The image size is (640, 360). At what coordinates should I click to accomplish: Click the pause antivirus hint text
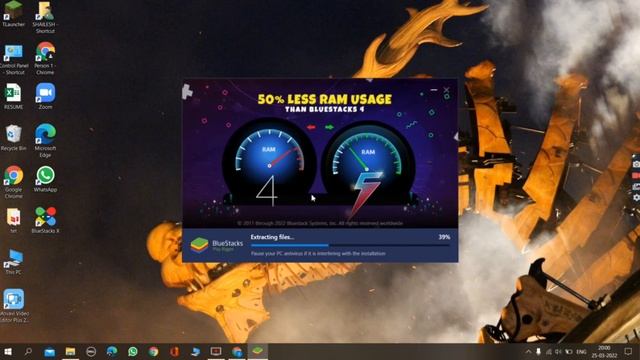tap(318, 253)
